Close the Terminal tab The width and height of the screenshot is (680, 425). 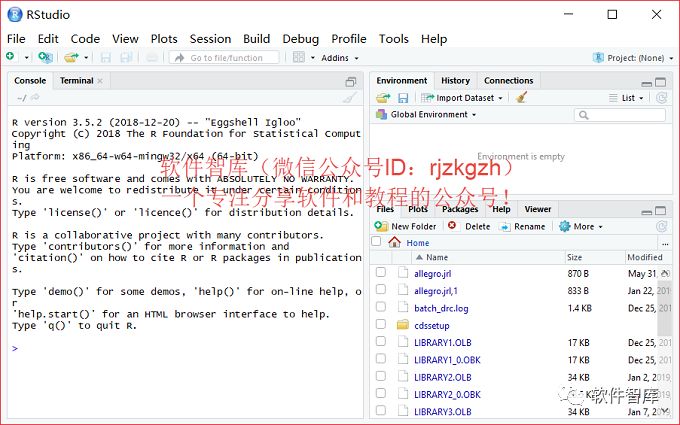tap(100, 81)
